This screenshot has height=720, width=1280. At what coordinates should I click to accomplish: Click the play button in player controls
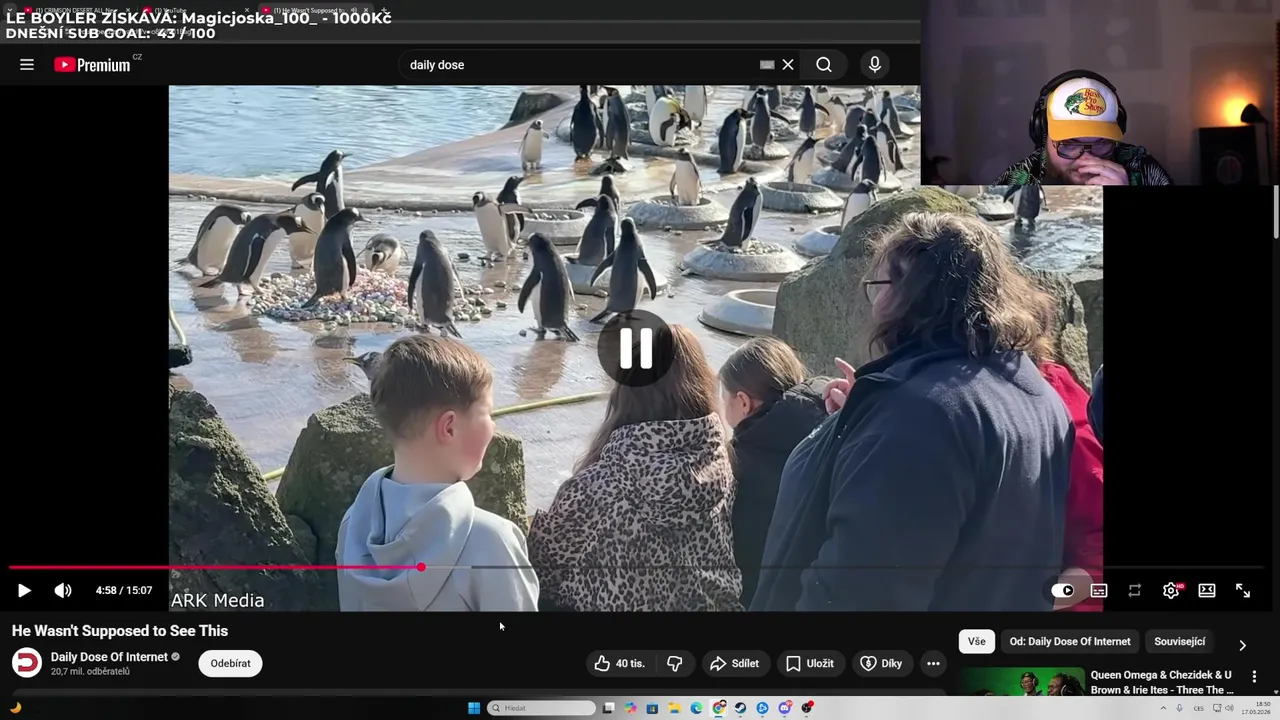[24, 591]
